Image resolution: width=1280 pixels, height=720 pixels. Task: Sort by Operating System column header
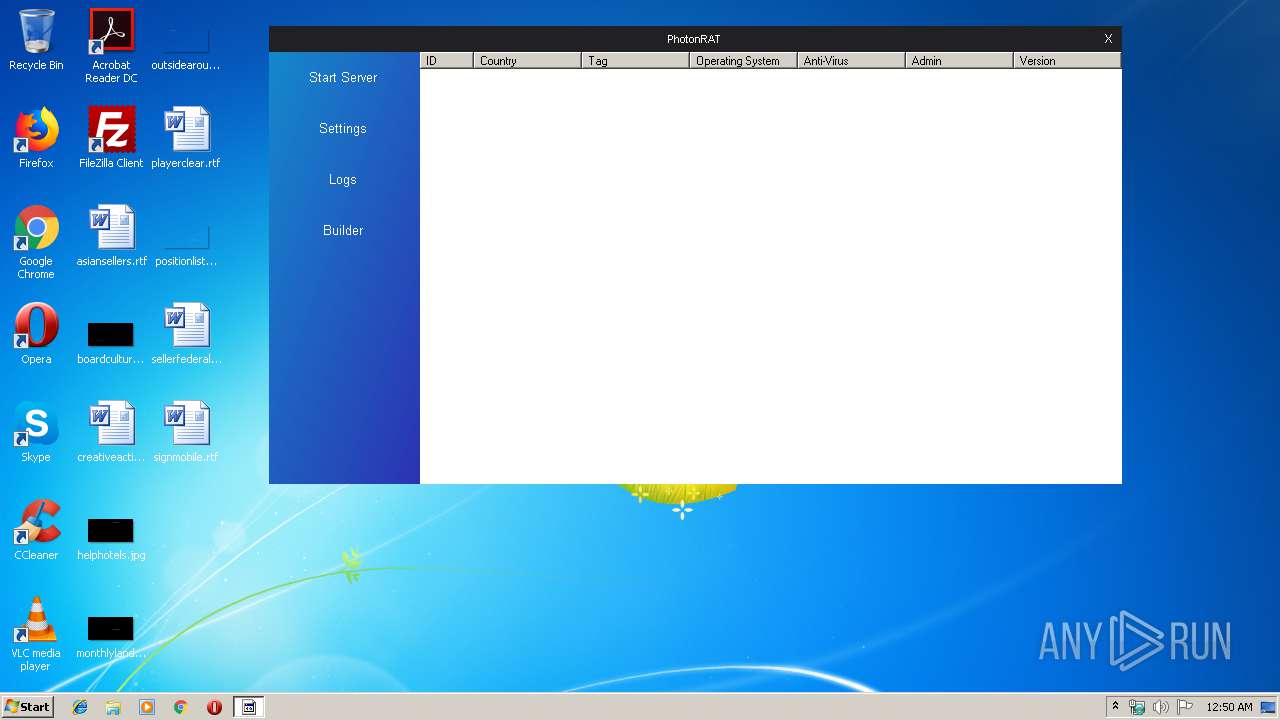[x=743, y=61]
